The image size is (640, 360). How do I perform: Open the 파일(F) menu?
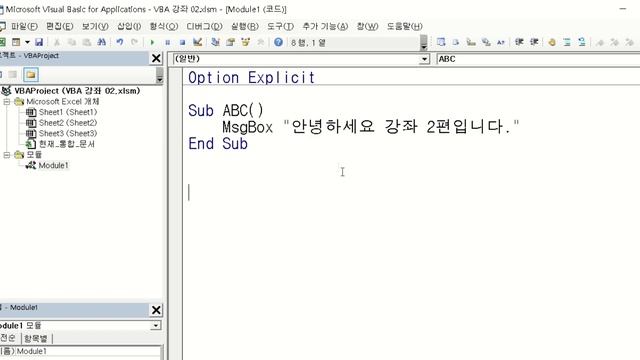coord(24,26)
